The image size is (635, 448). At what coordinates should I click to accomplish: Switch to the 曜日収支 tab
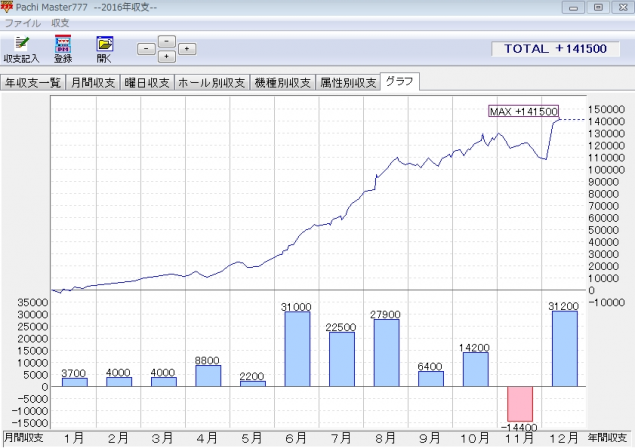147,83
